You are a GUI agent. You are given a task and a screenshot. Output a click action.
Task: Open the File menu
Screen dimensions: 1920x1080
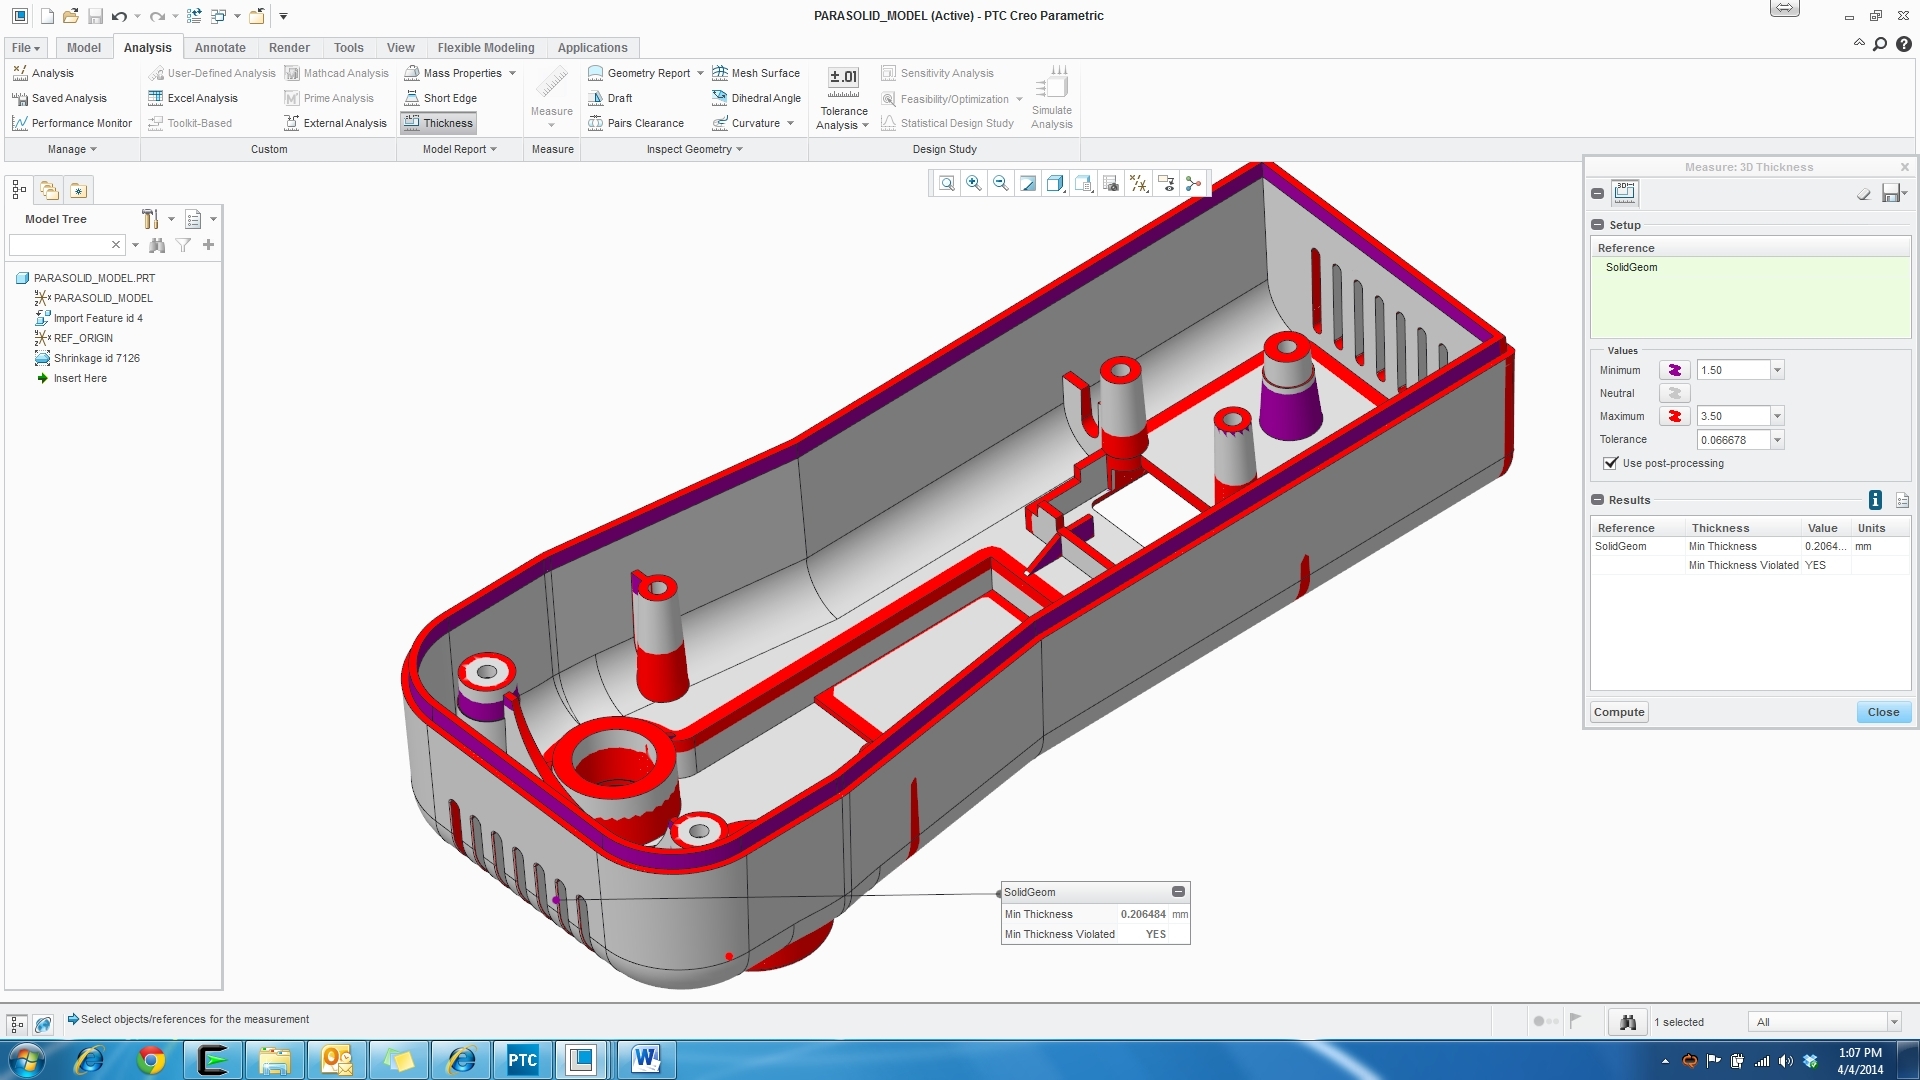(25, 47)
